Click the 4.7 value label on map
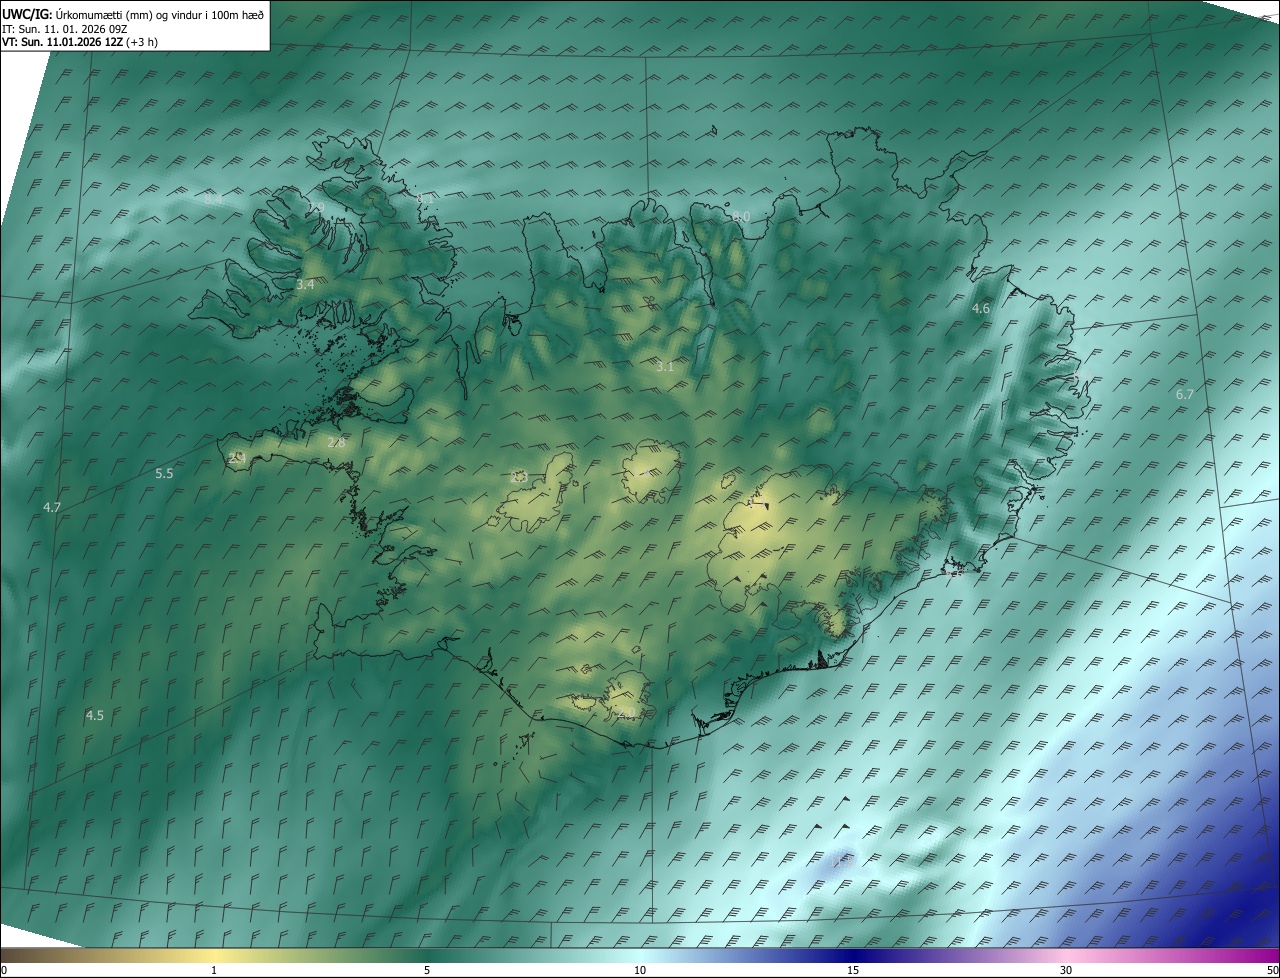This screenshot has width=1280, height=978. 52,508
